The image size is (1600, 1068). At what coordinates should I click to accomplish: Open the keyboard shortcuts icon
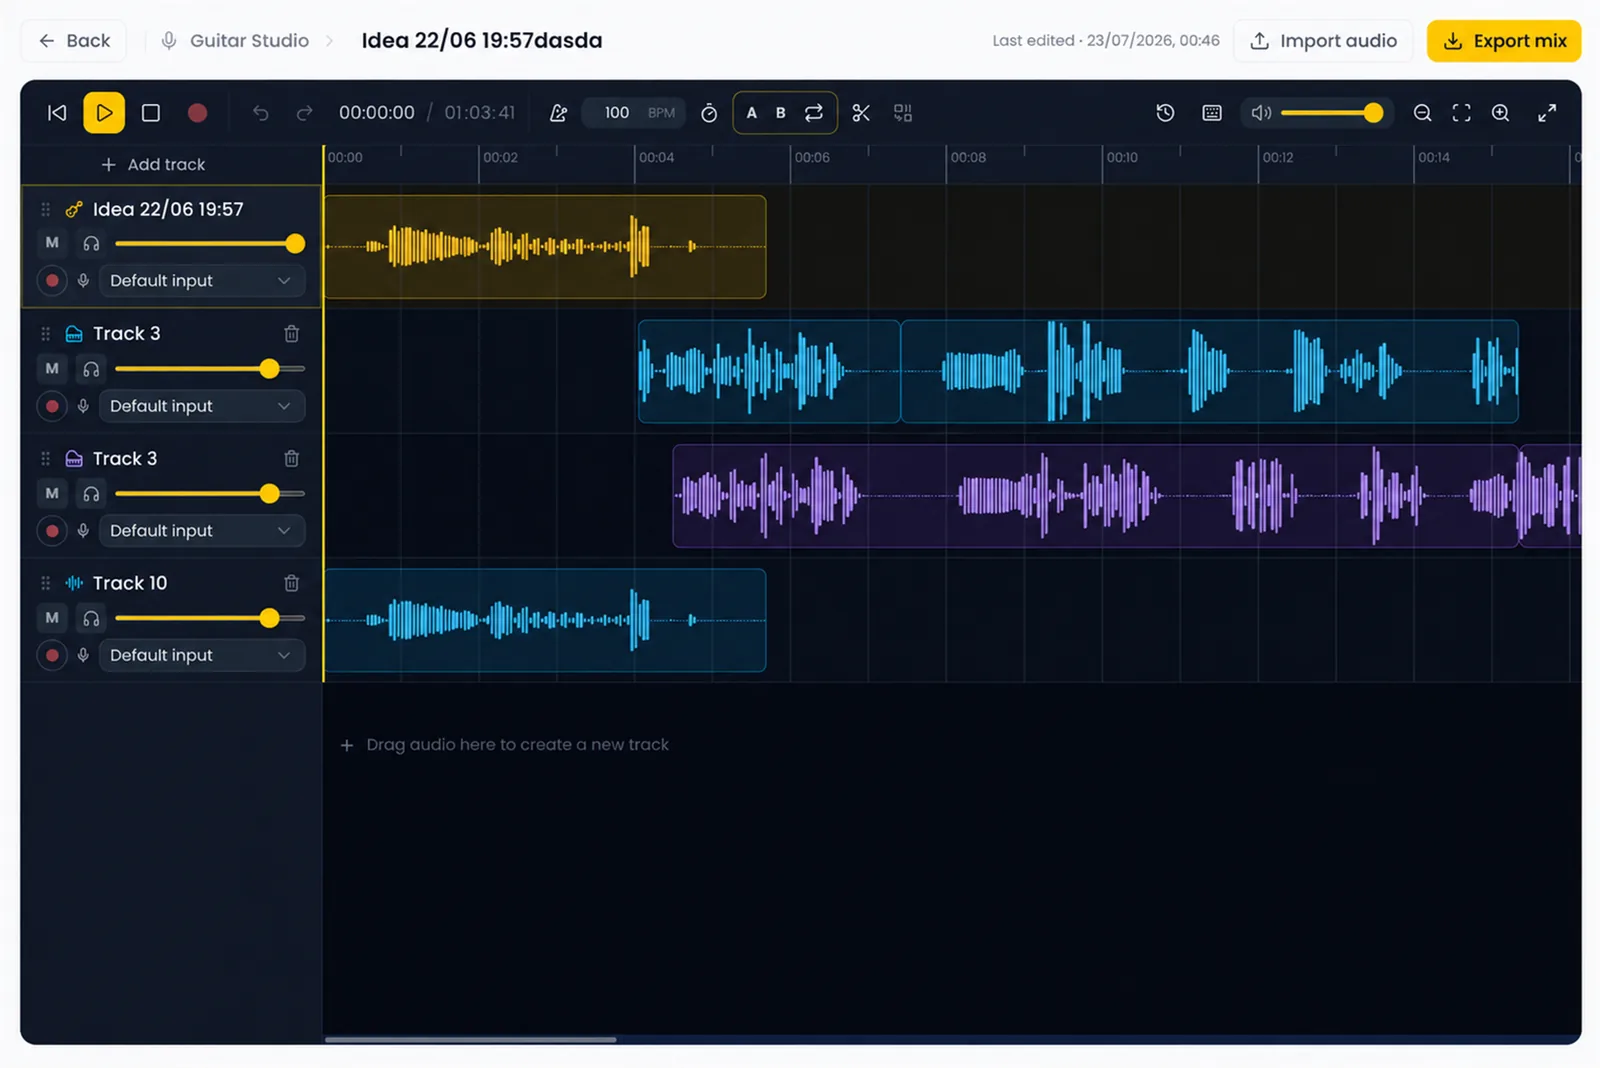[1212, 113]
